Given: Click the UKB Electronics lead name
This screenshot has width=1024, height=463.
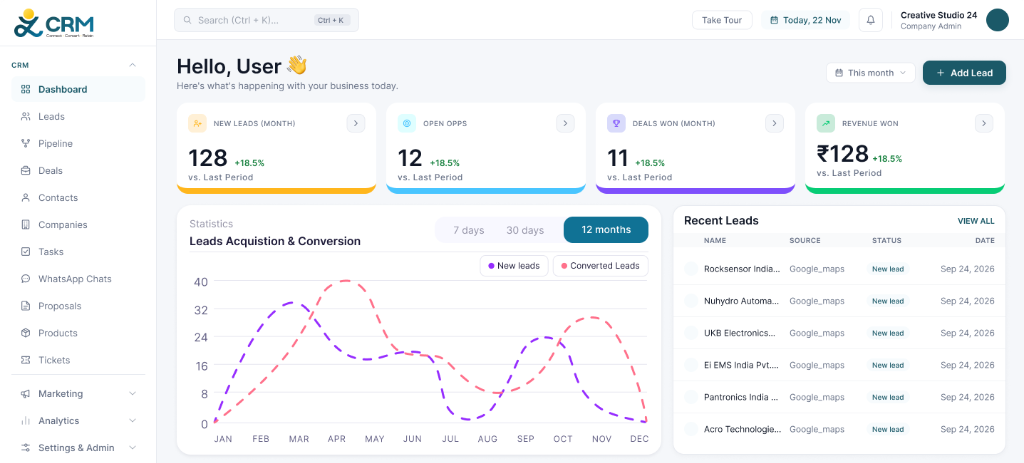Looking at the screenshot, I should tap(740, 333).
